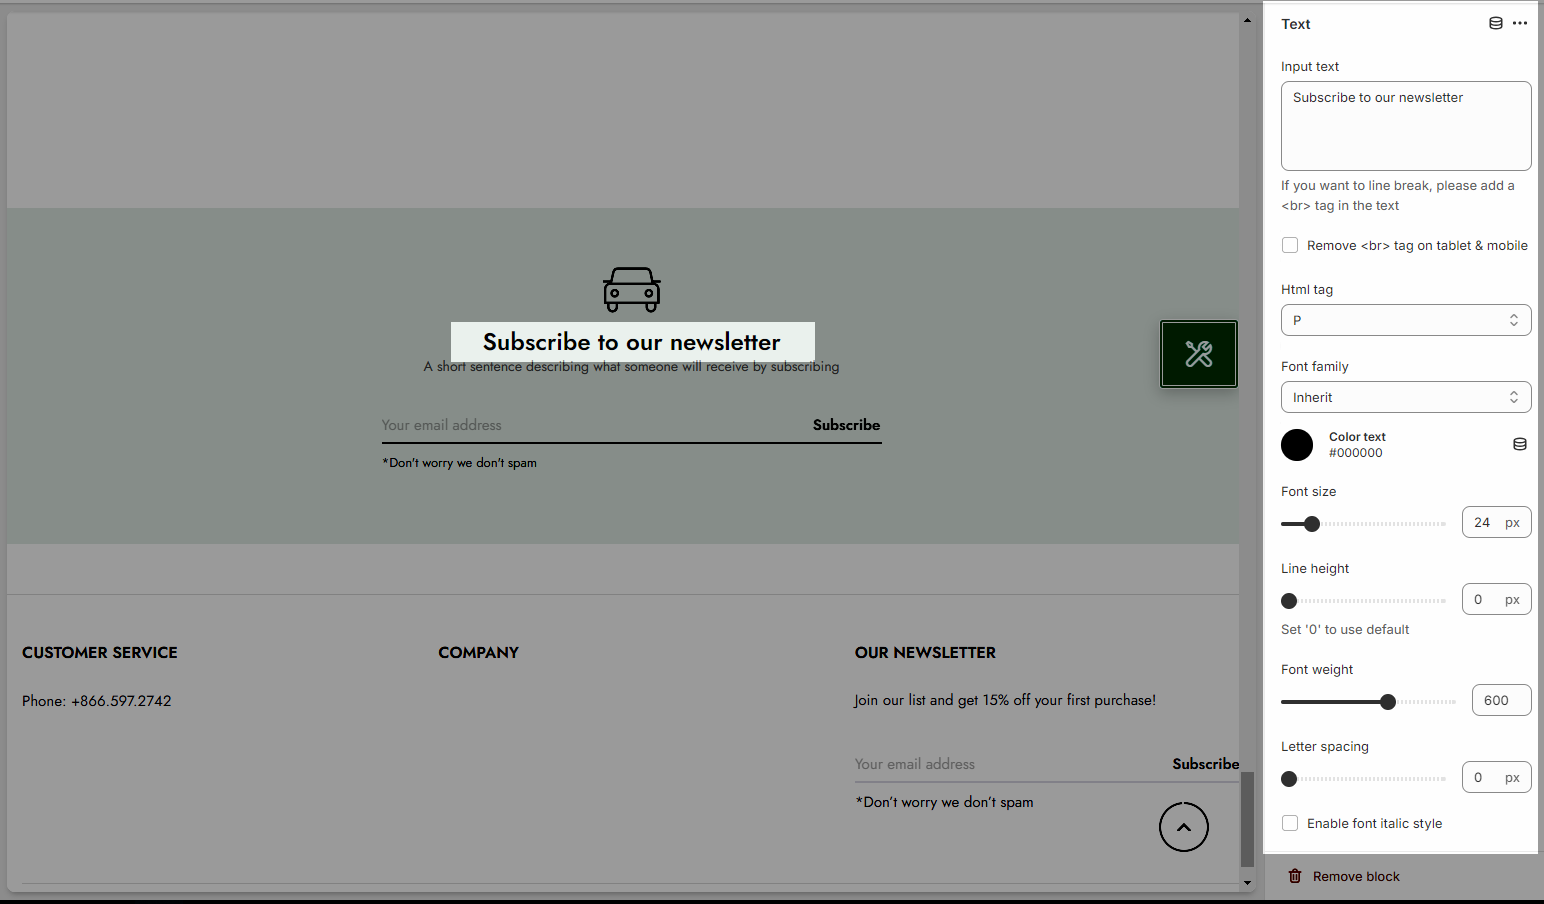Click the Color text #000000 label
Image resolution: width=1544 pixels, height=904 pixels.
(x=1357, y=445)
